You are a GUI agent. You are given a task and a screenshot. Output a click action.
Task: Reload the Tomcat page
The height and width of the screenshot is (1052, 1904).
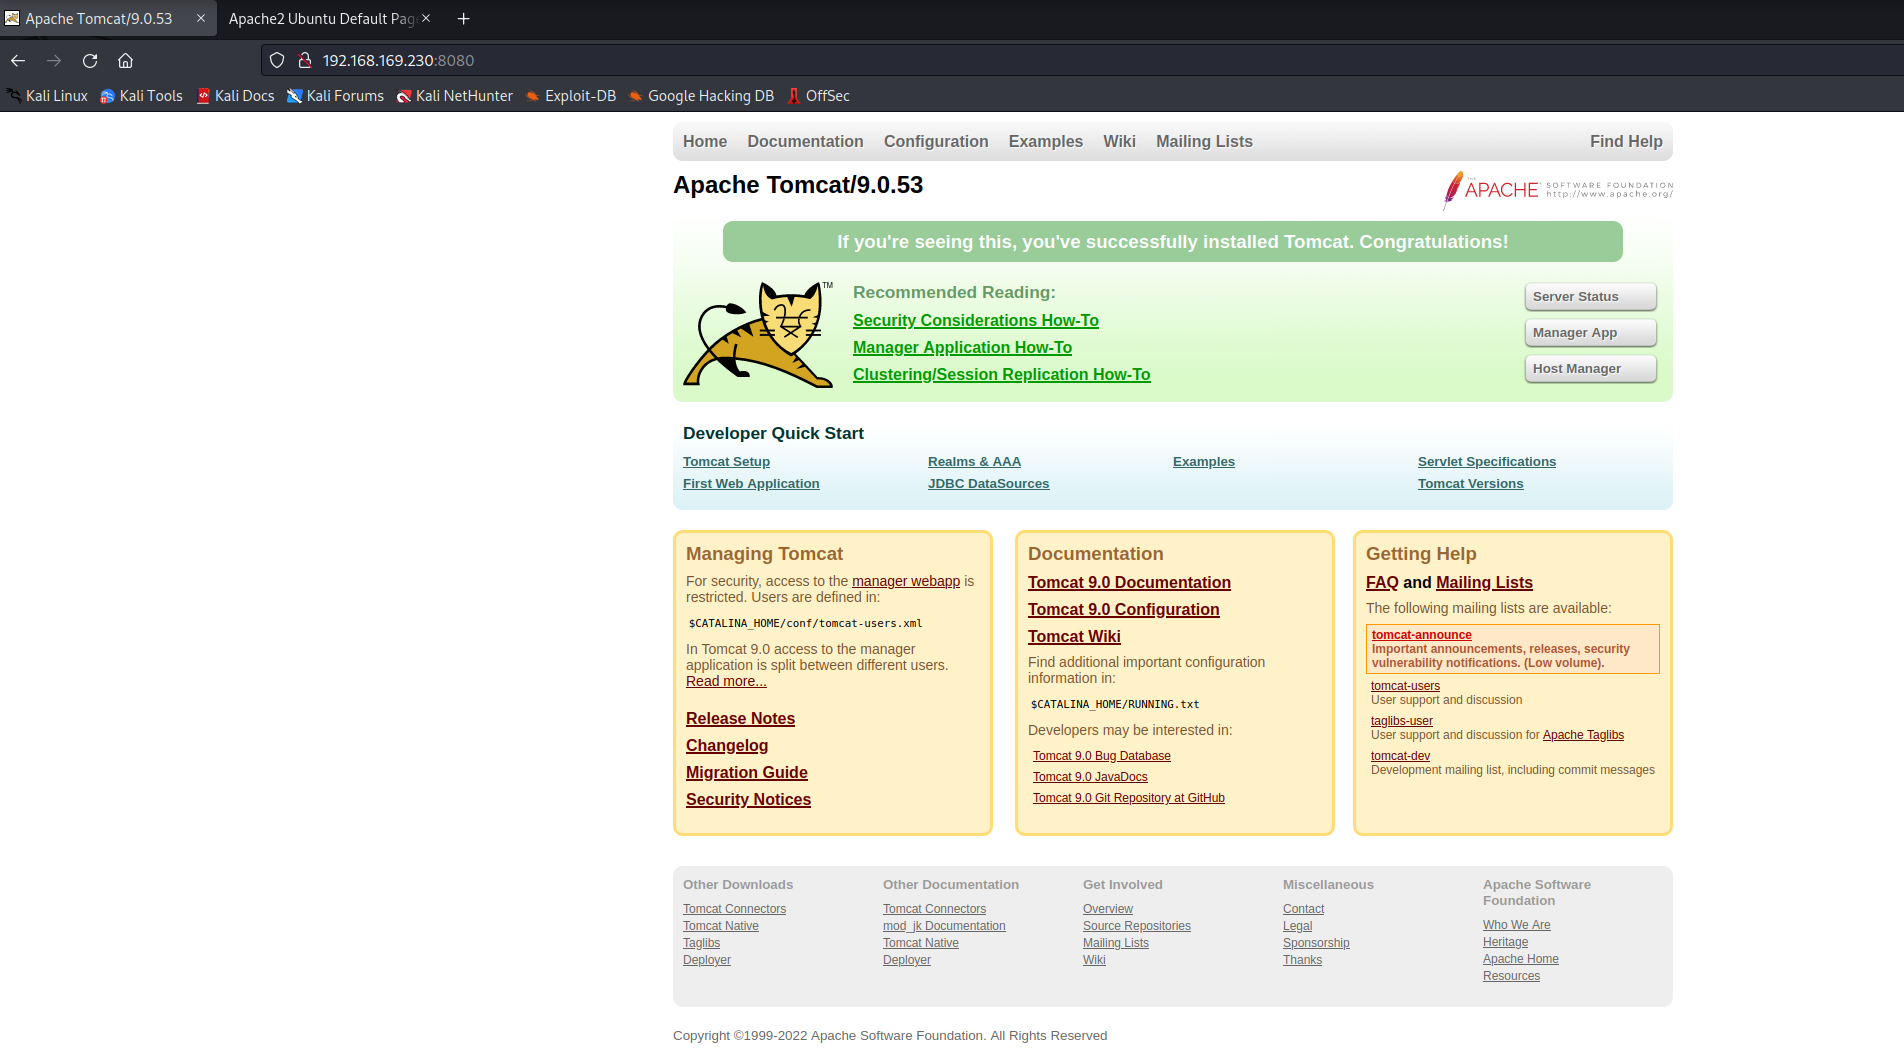pos(90,61)
